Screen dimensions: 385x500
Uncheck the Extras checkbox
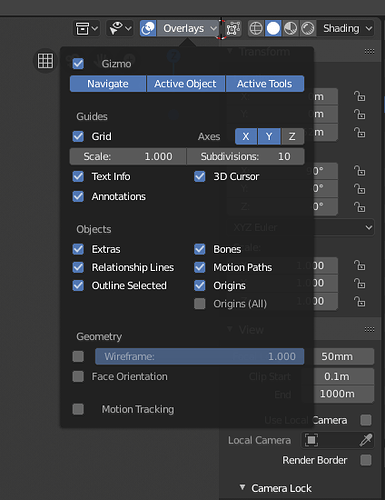(78, 249)
